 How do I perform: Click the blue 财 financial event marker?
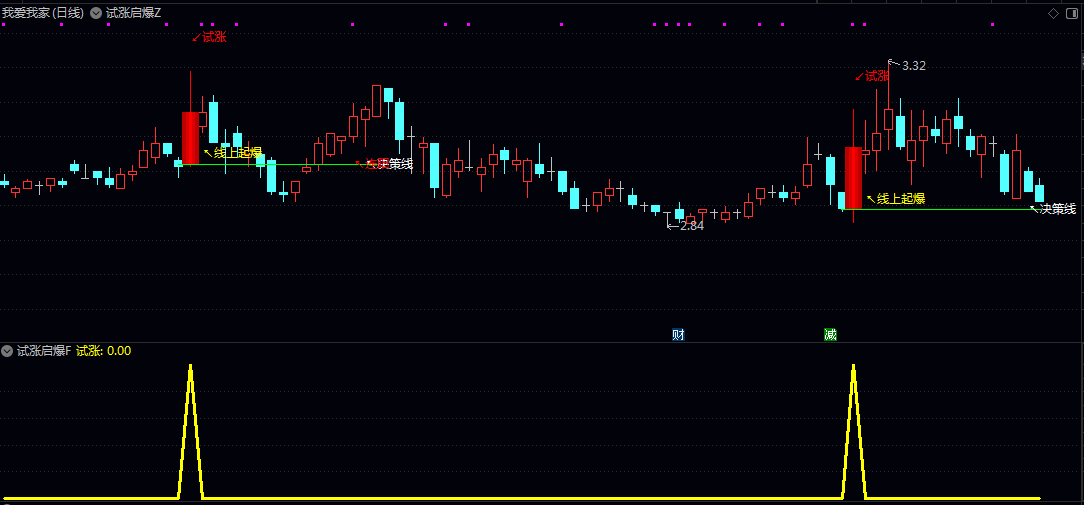click(678, 335)
